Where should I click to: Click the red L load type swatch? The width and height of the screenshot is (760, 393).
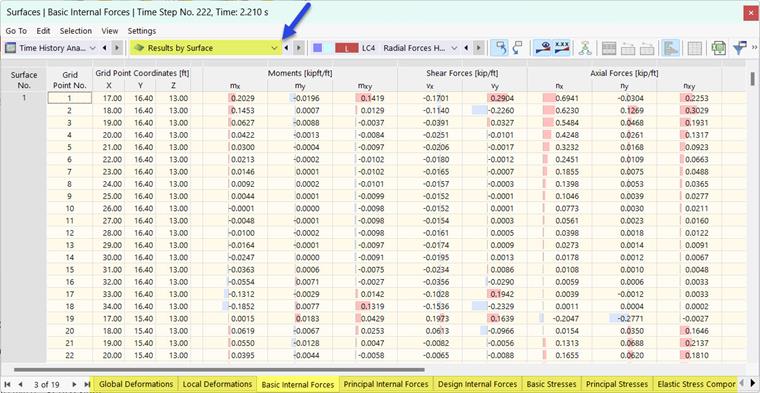click(x=347, y=48)
